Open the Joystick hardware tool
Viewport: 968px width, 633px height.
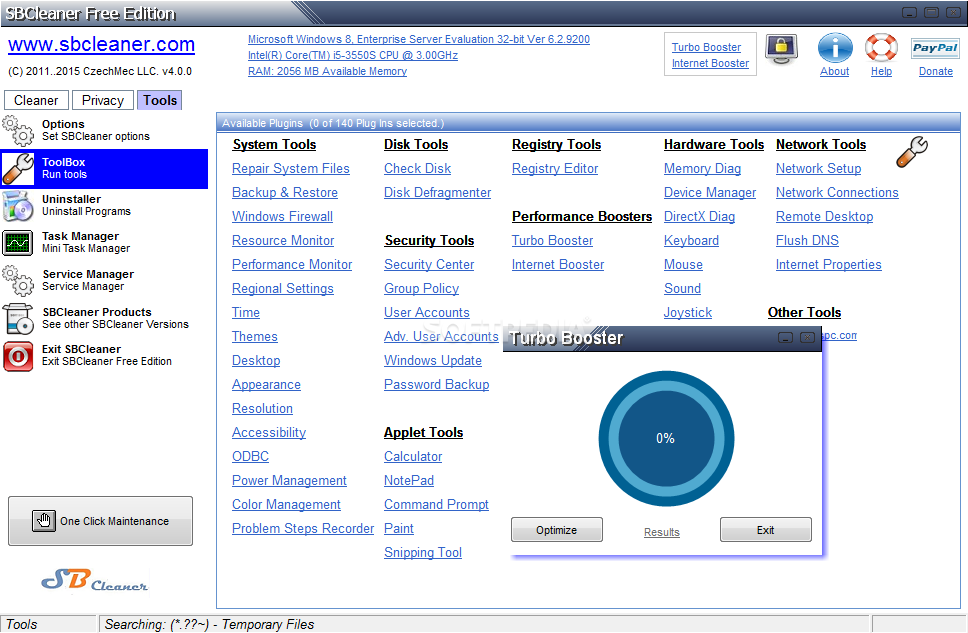point(688,313)
